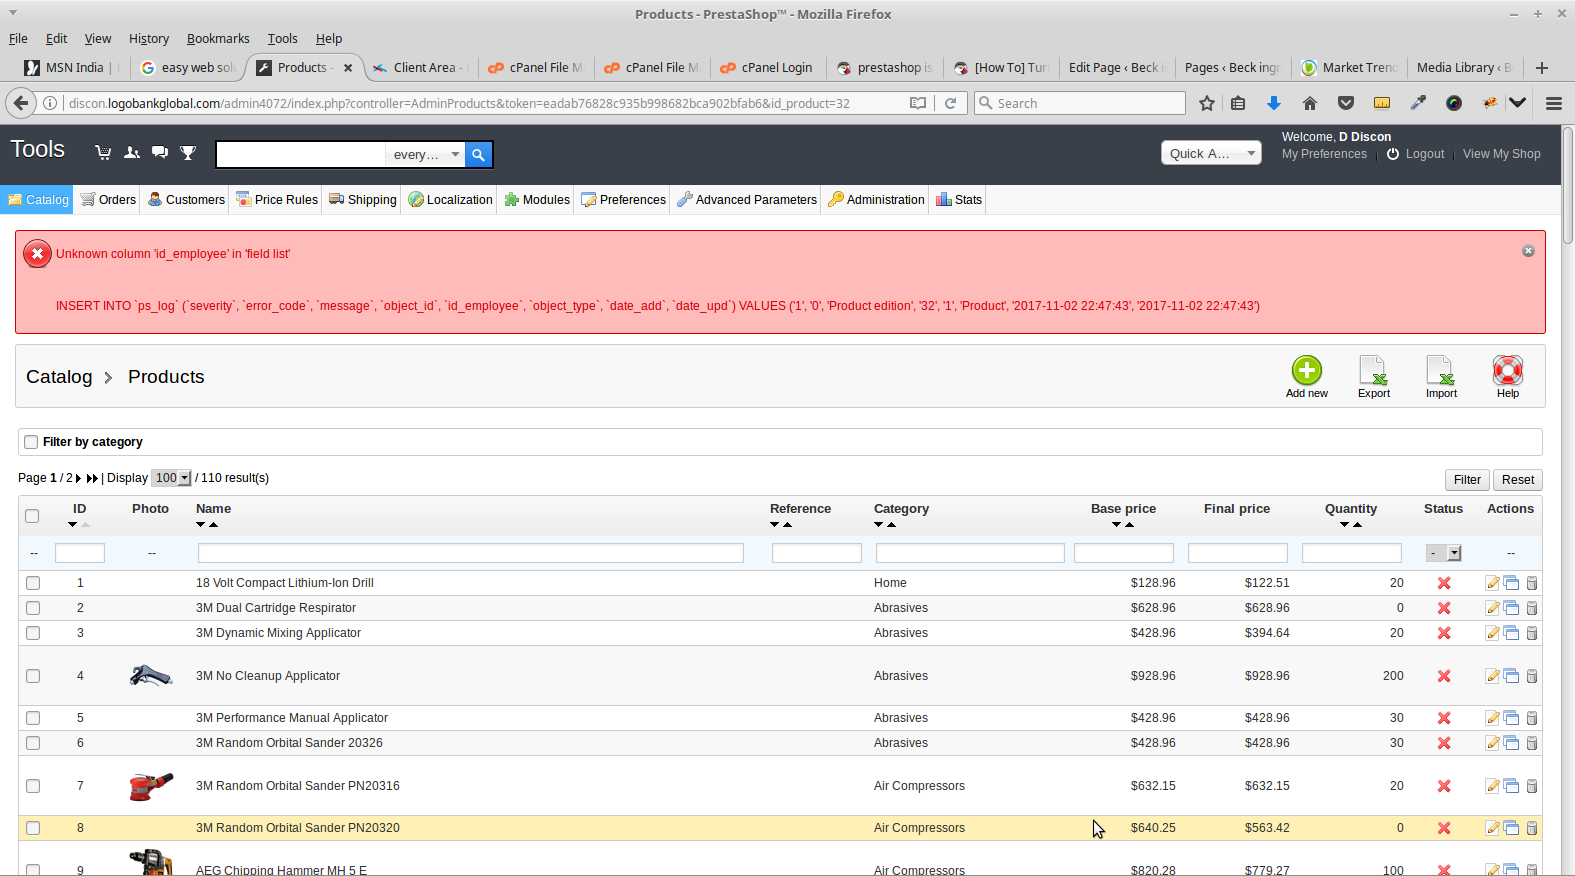Click the Export products icon
Image resolution: width=1575 pixels, height=876 pixels.
[1373, 371]
